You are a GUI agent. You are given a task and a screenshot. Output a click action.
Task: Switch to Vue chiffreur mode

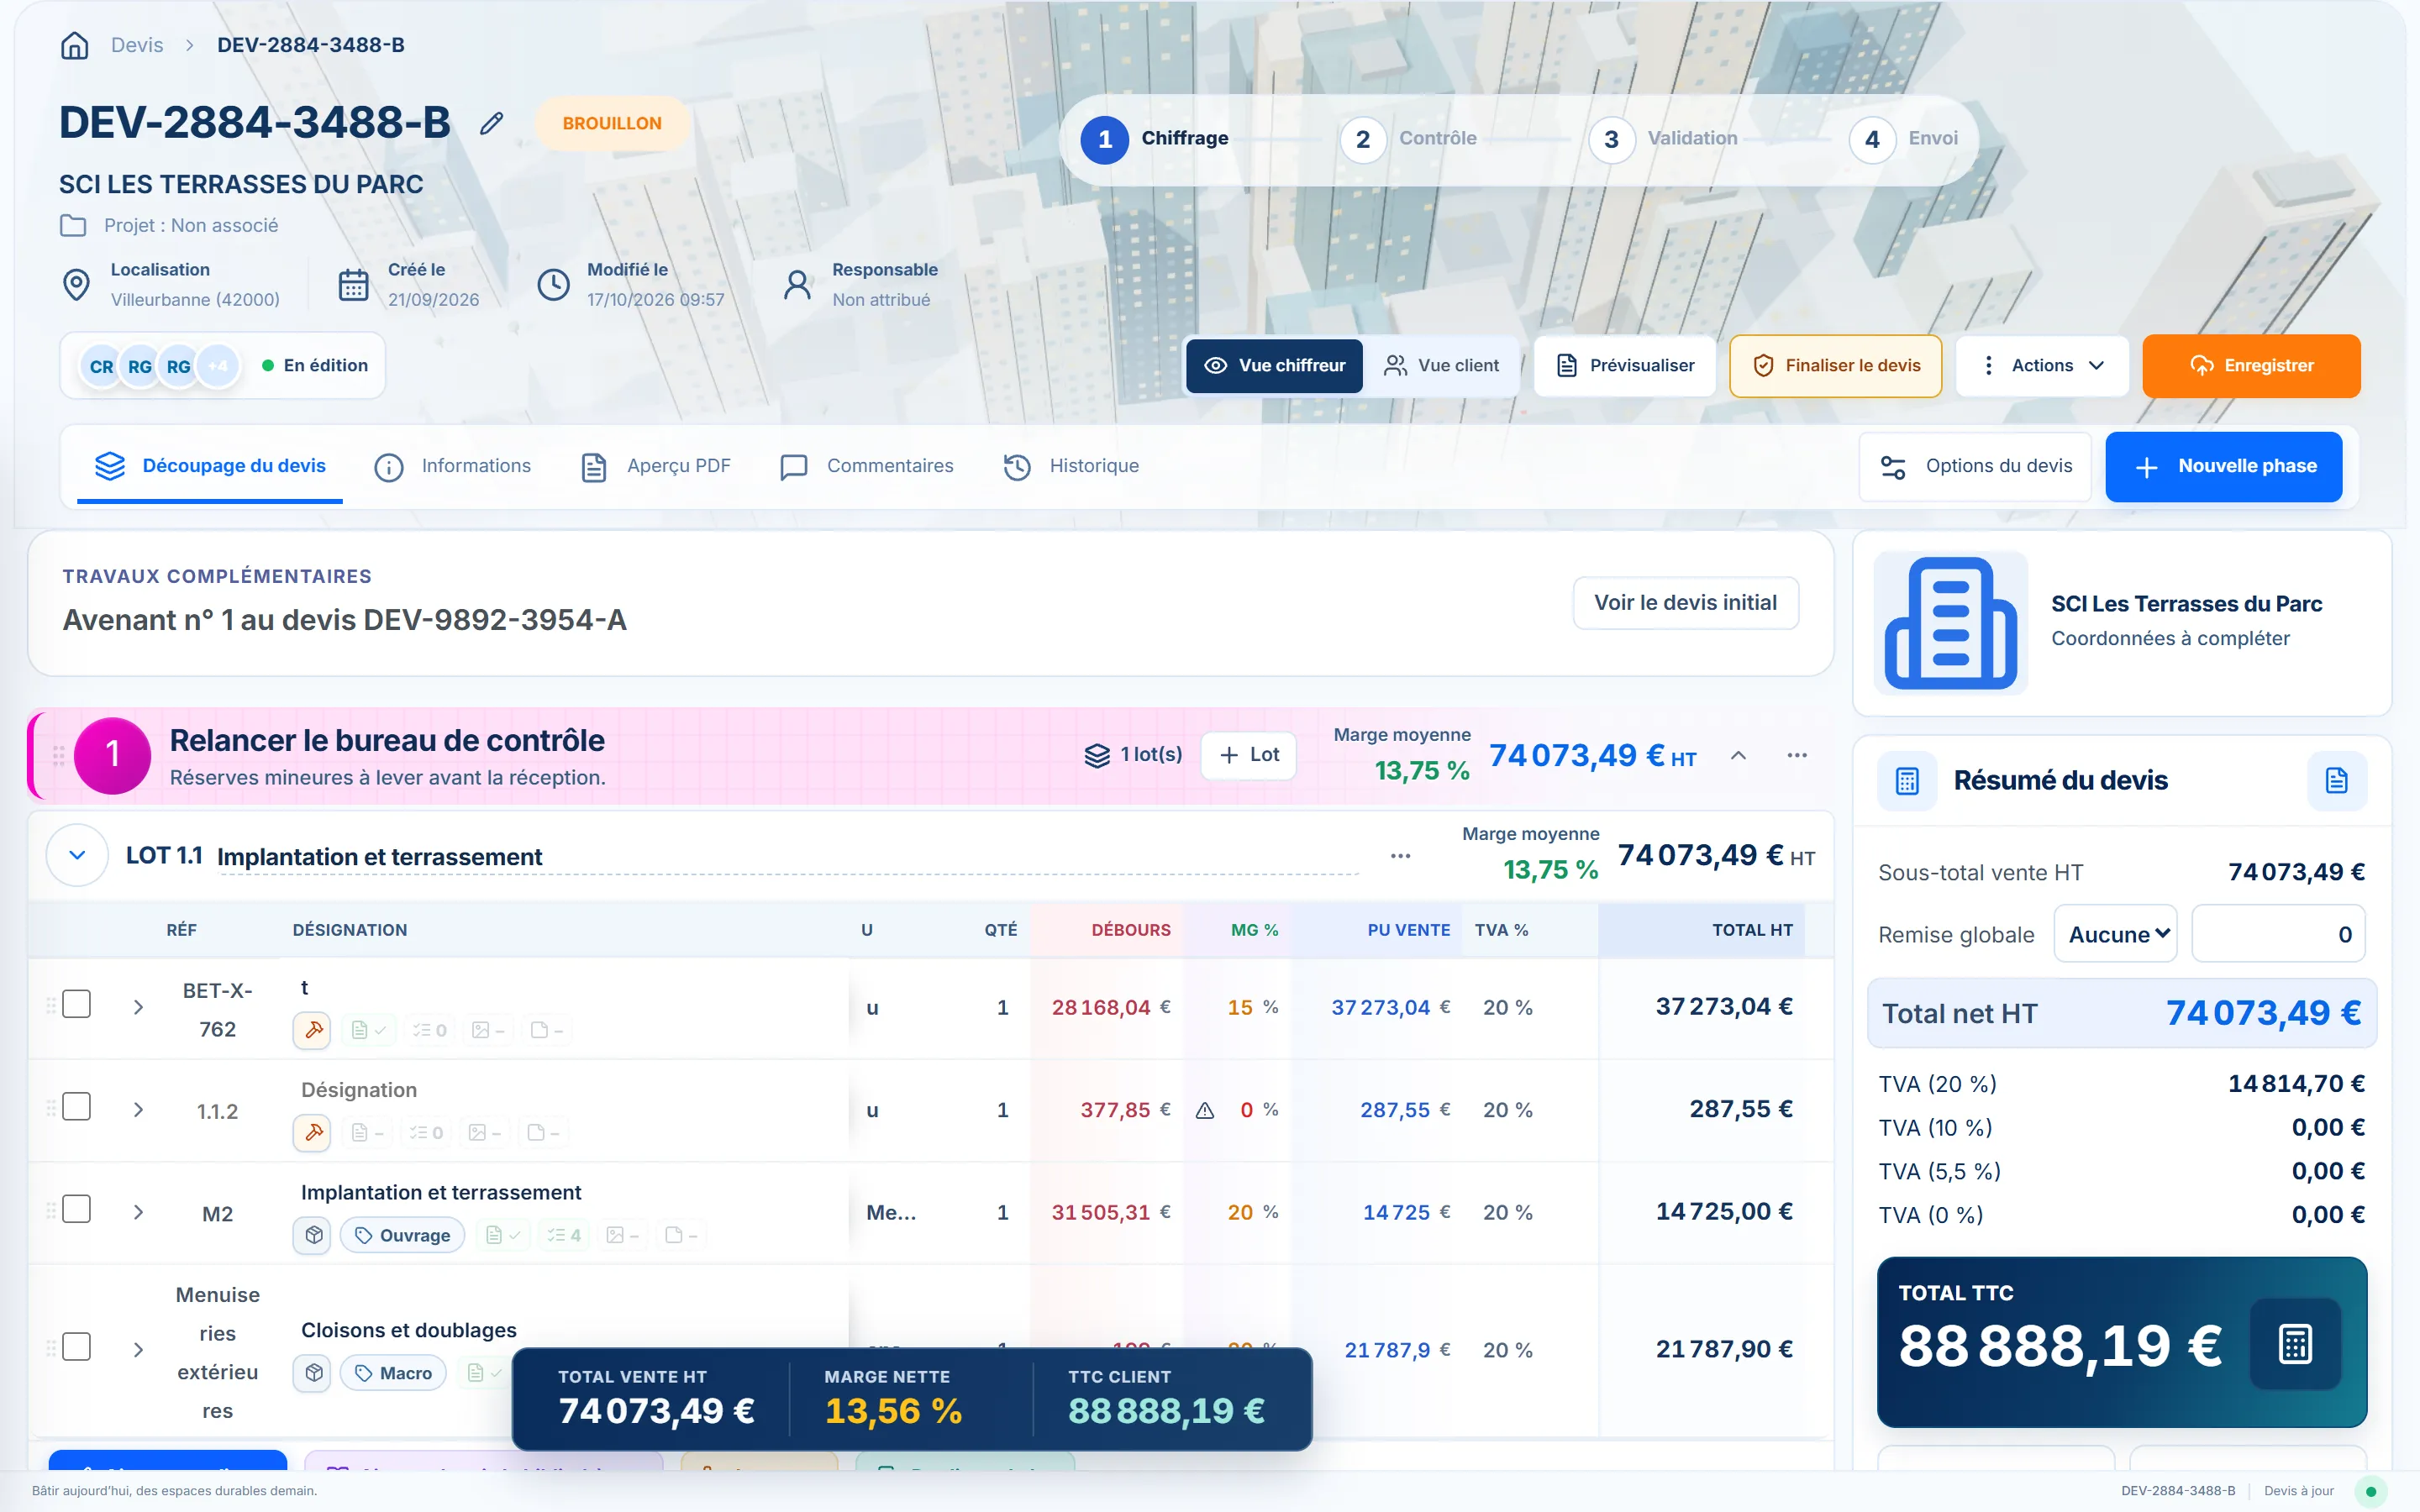[x=1274, y=366]
